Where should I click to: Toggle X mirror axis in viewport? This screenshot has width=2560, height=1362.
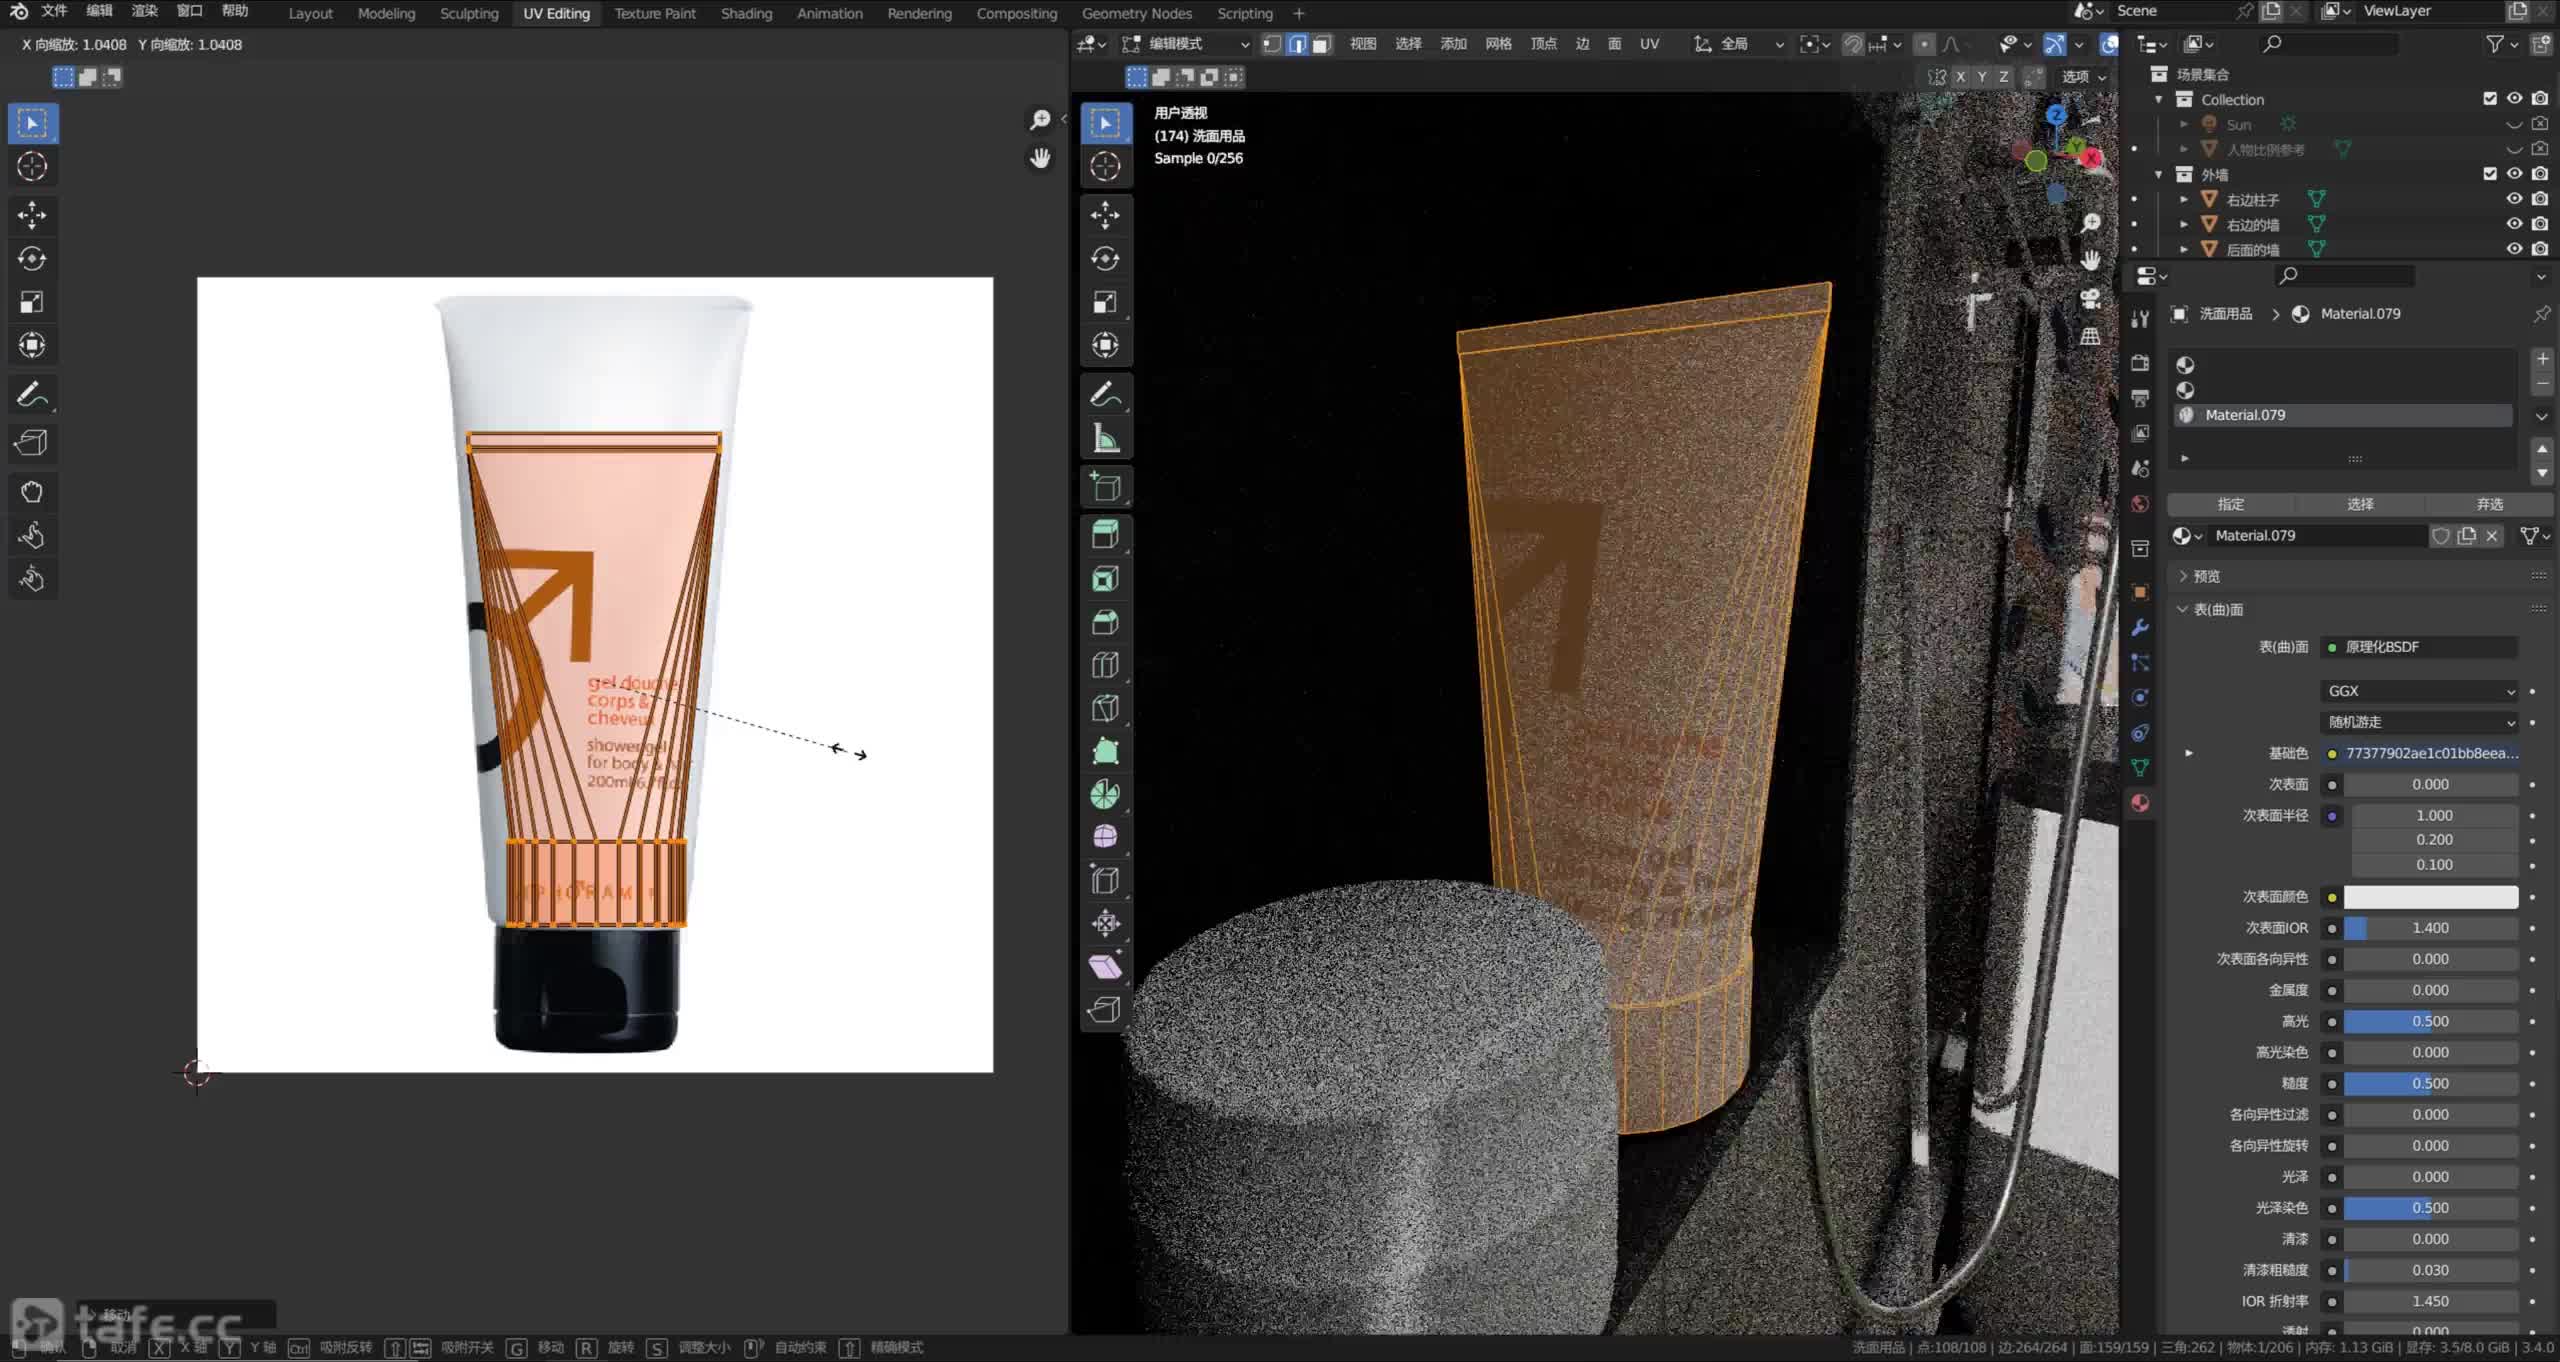[1960, 76]
